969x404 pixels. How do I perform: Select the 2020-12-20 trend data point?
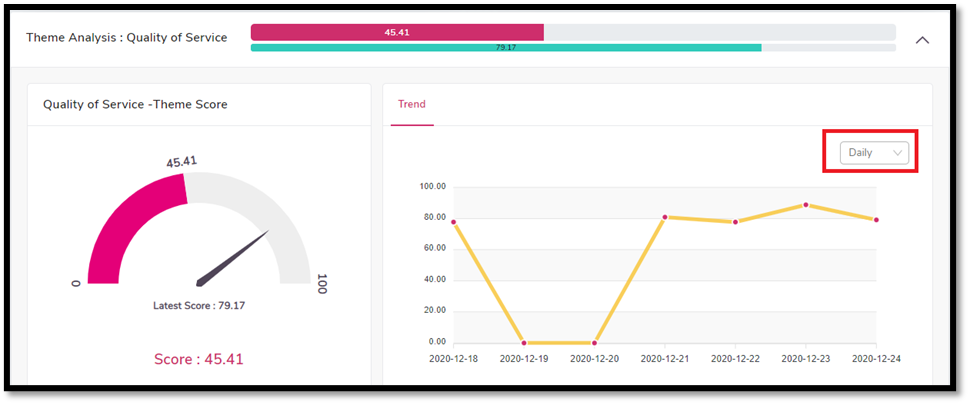595,343
